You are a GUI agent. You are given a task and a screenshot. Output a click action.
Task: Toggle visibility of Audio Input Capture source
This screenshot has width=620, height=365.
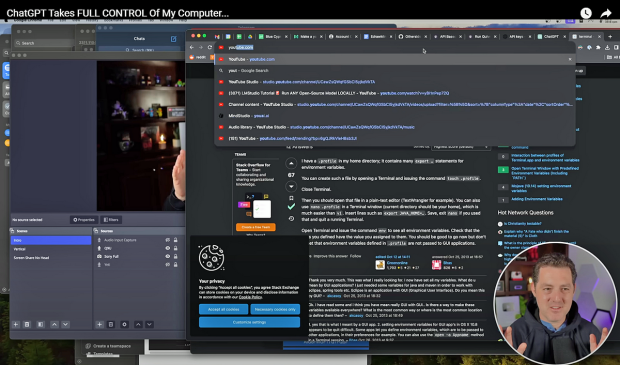pos(168,240)
